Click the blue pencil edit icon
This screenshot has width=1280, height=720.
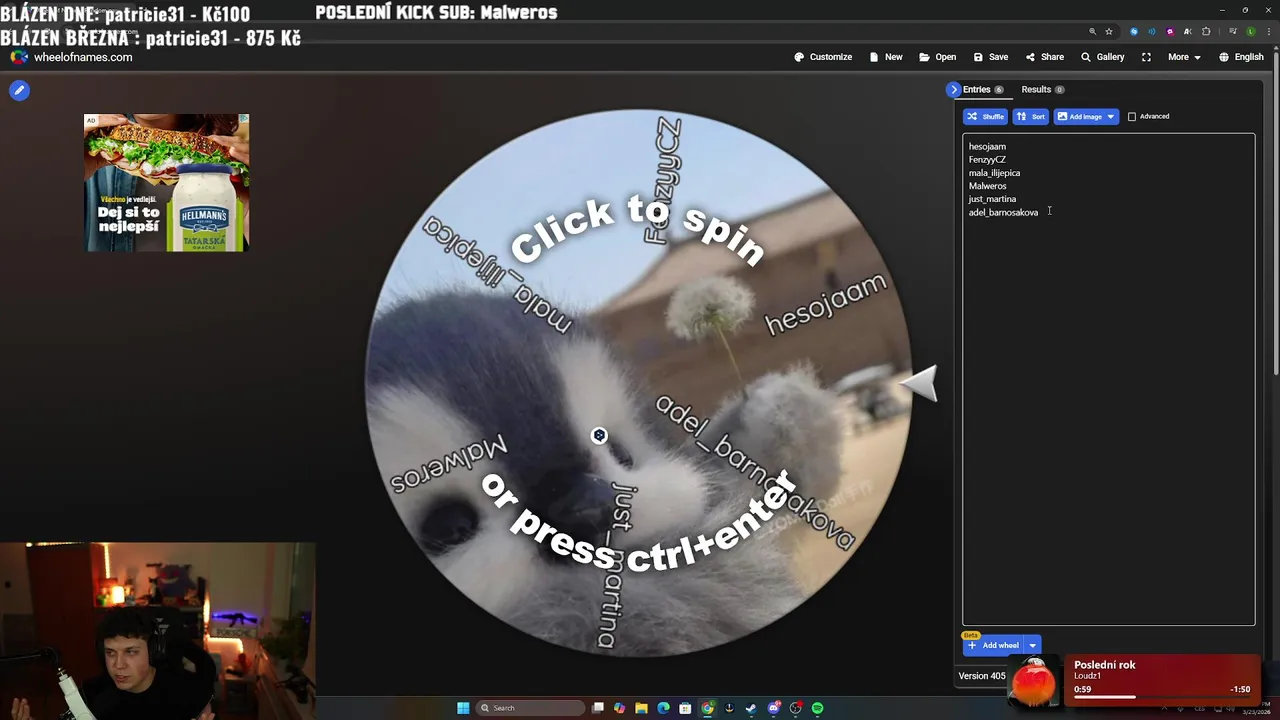pyautogui.click(x=19, y=90)
